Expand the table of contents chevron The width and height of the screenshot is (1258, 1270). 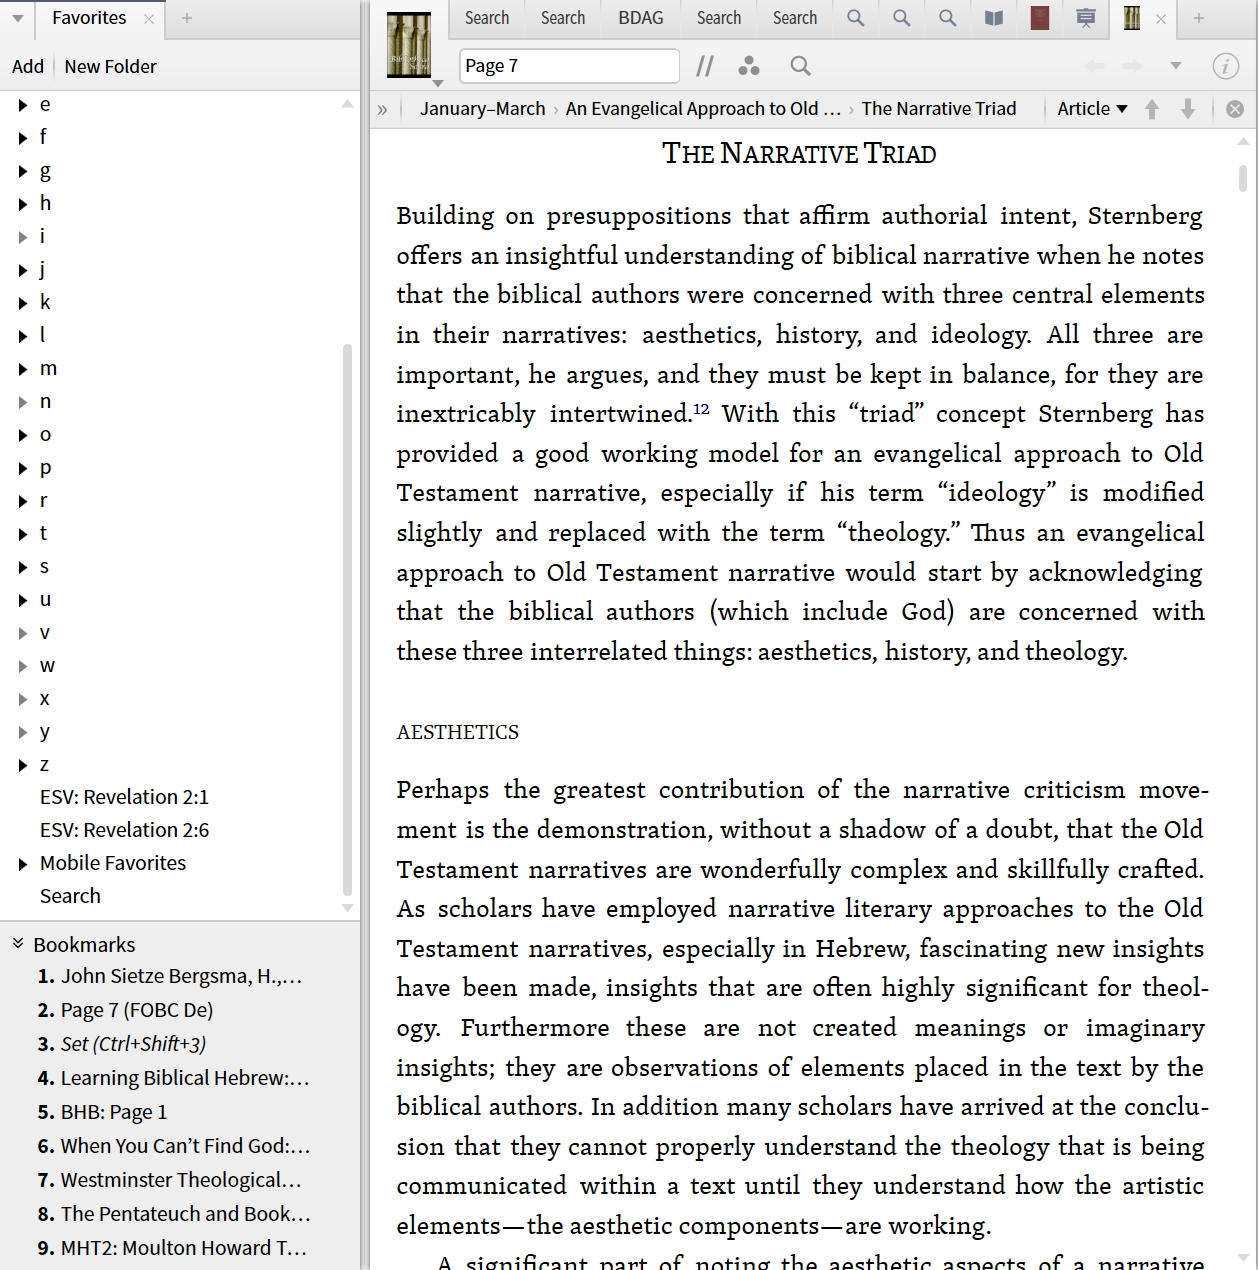pos(382,109)
